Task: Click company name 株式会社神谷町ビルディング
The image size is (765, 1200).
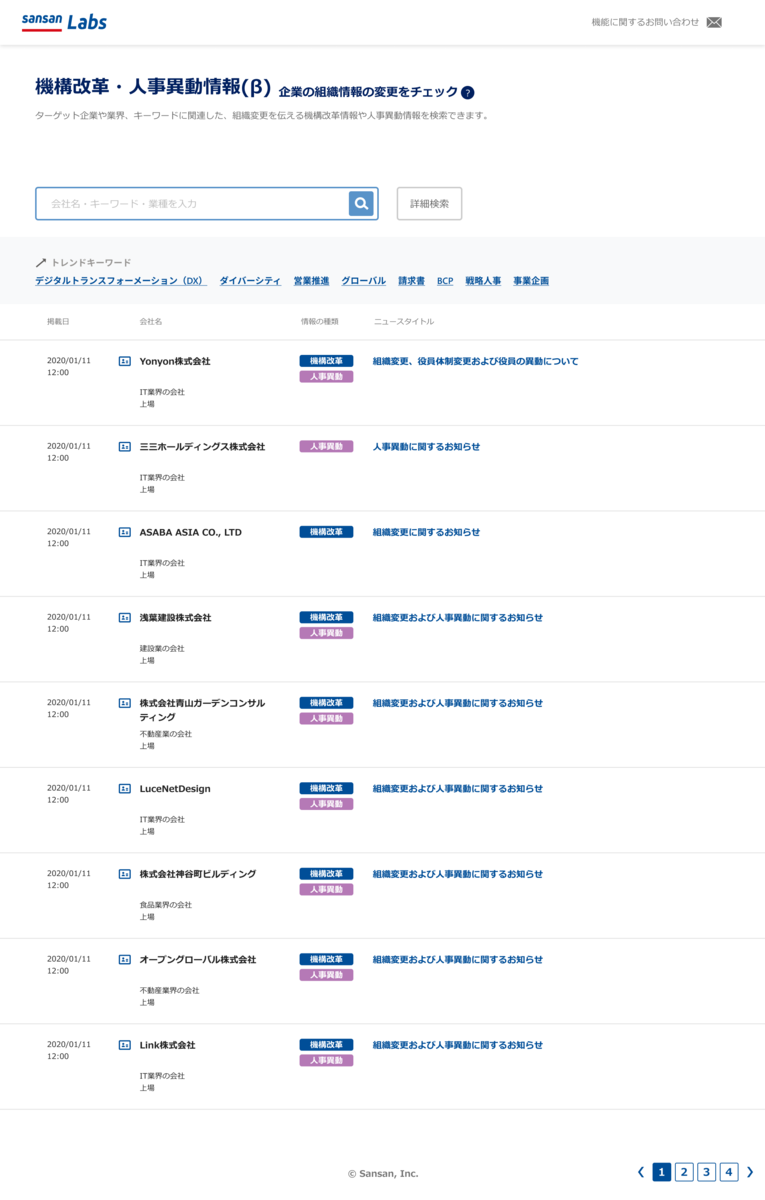Action: click(198, 874)
